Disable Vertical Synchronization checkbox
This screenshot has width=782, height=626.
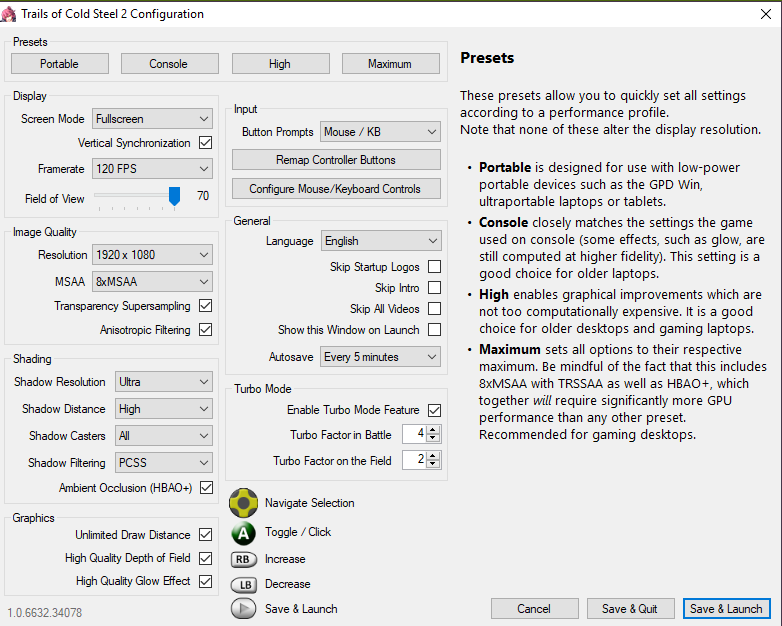point(206,143)
